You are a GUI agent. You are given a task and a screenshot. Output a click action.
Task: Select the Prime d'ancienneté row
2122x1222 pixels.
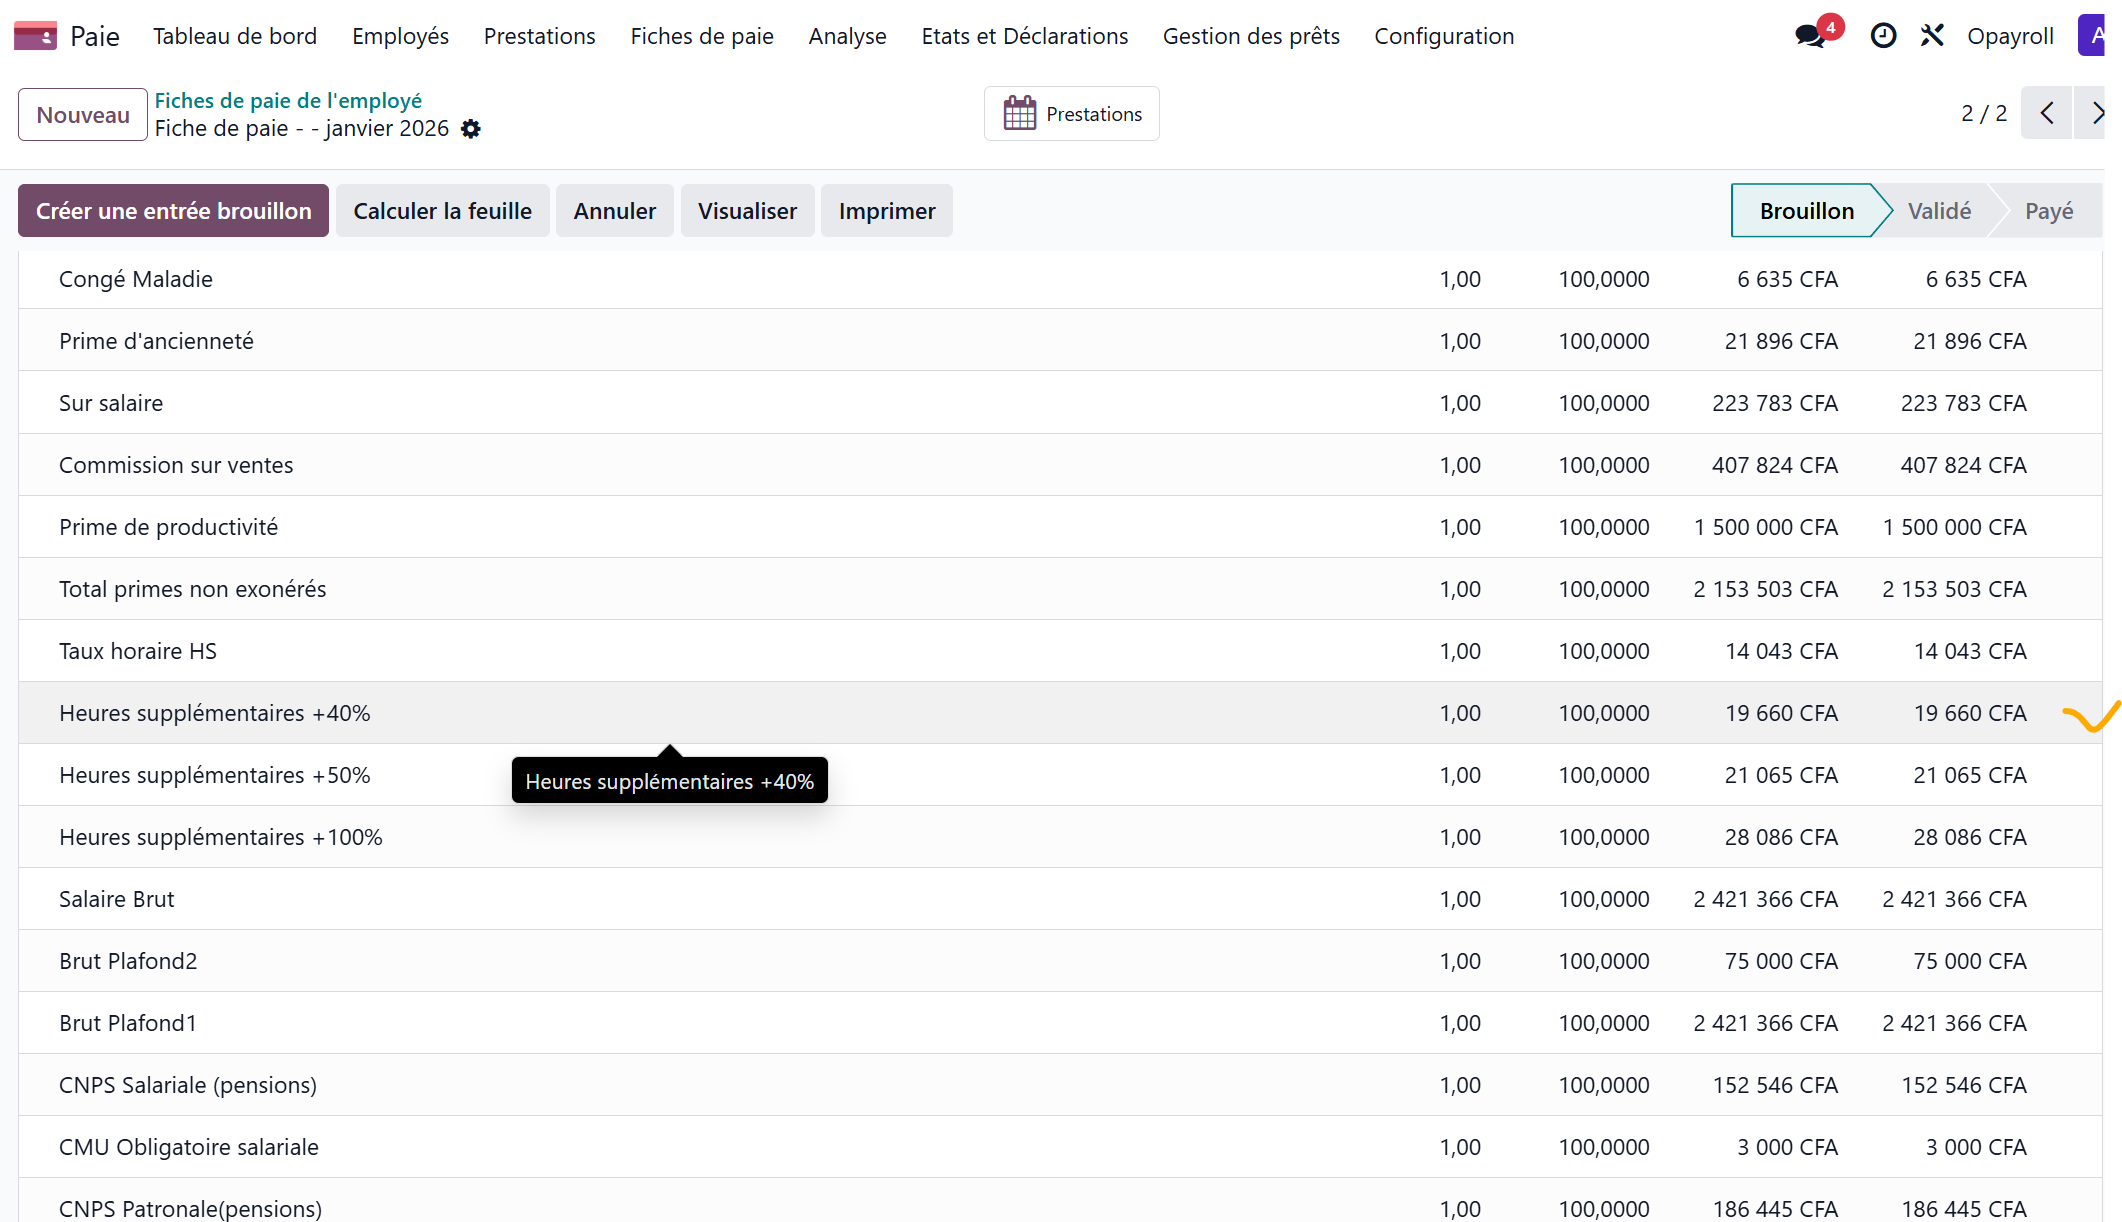[1060, 341]
